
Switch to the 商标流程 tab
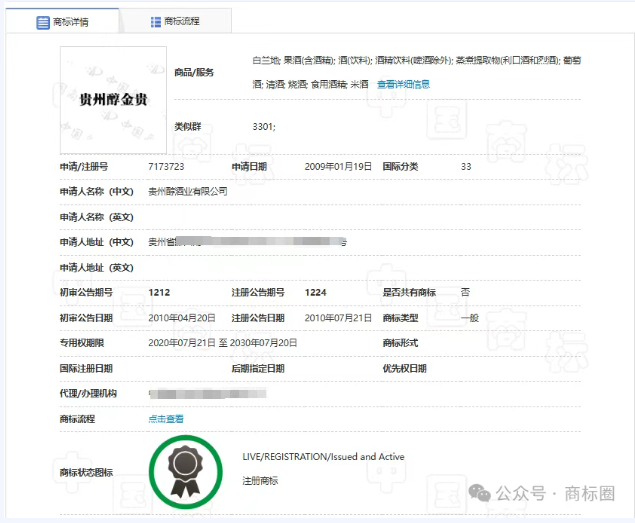pos(175,21)
